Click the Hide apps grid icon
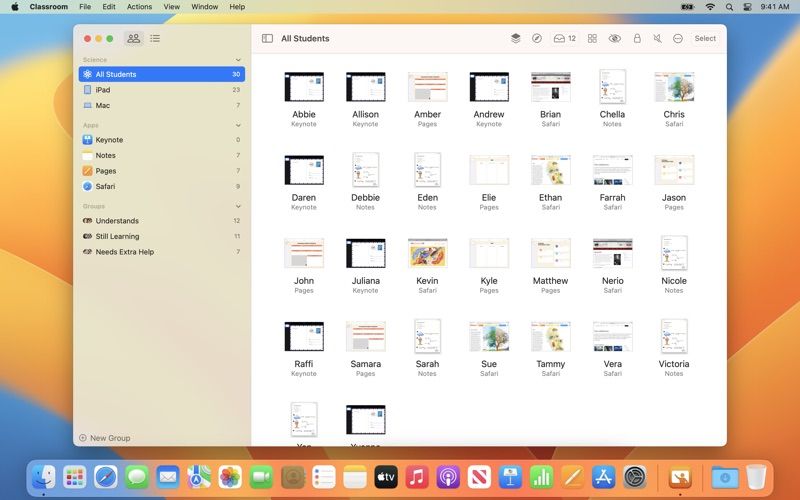The image size is (800, 500). tap(592, 38)
